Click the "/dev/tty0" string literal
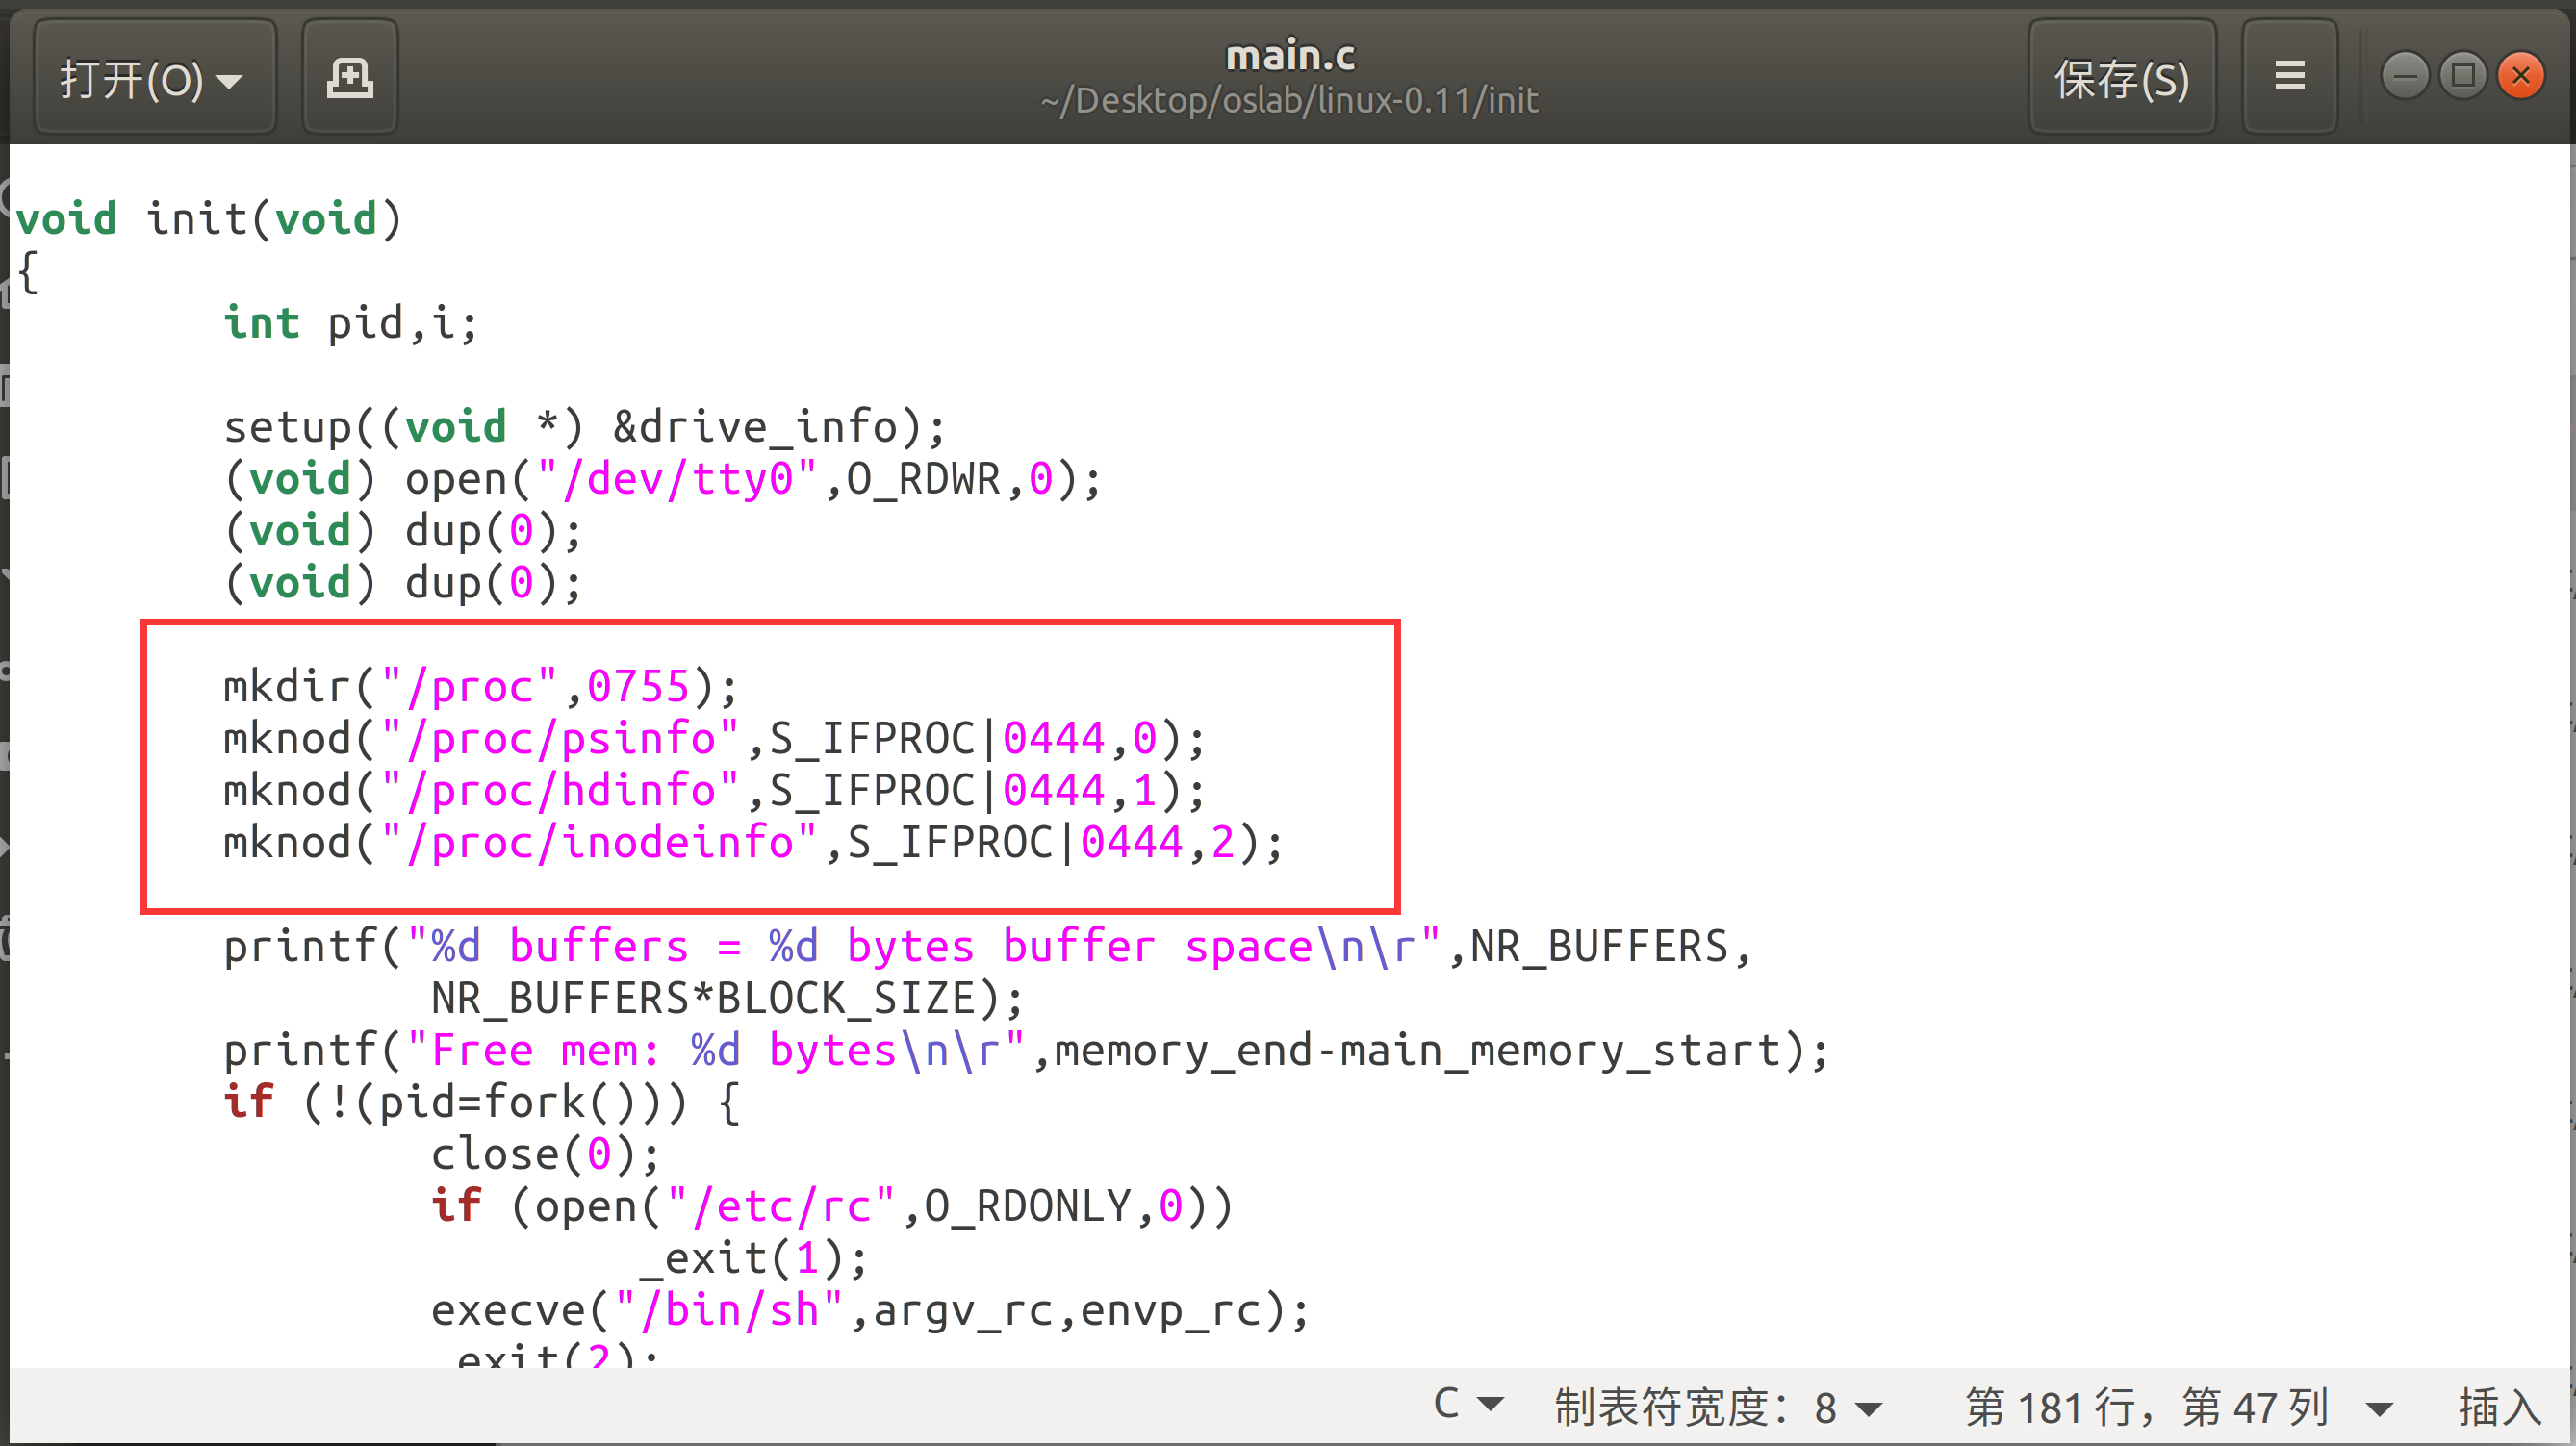This screenshot has width=2576, height=1446. [x=677, y=479]
